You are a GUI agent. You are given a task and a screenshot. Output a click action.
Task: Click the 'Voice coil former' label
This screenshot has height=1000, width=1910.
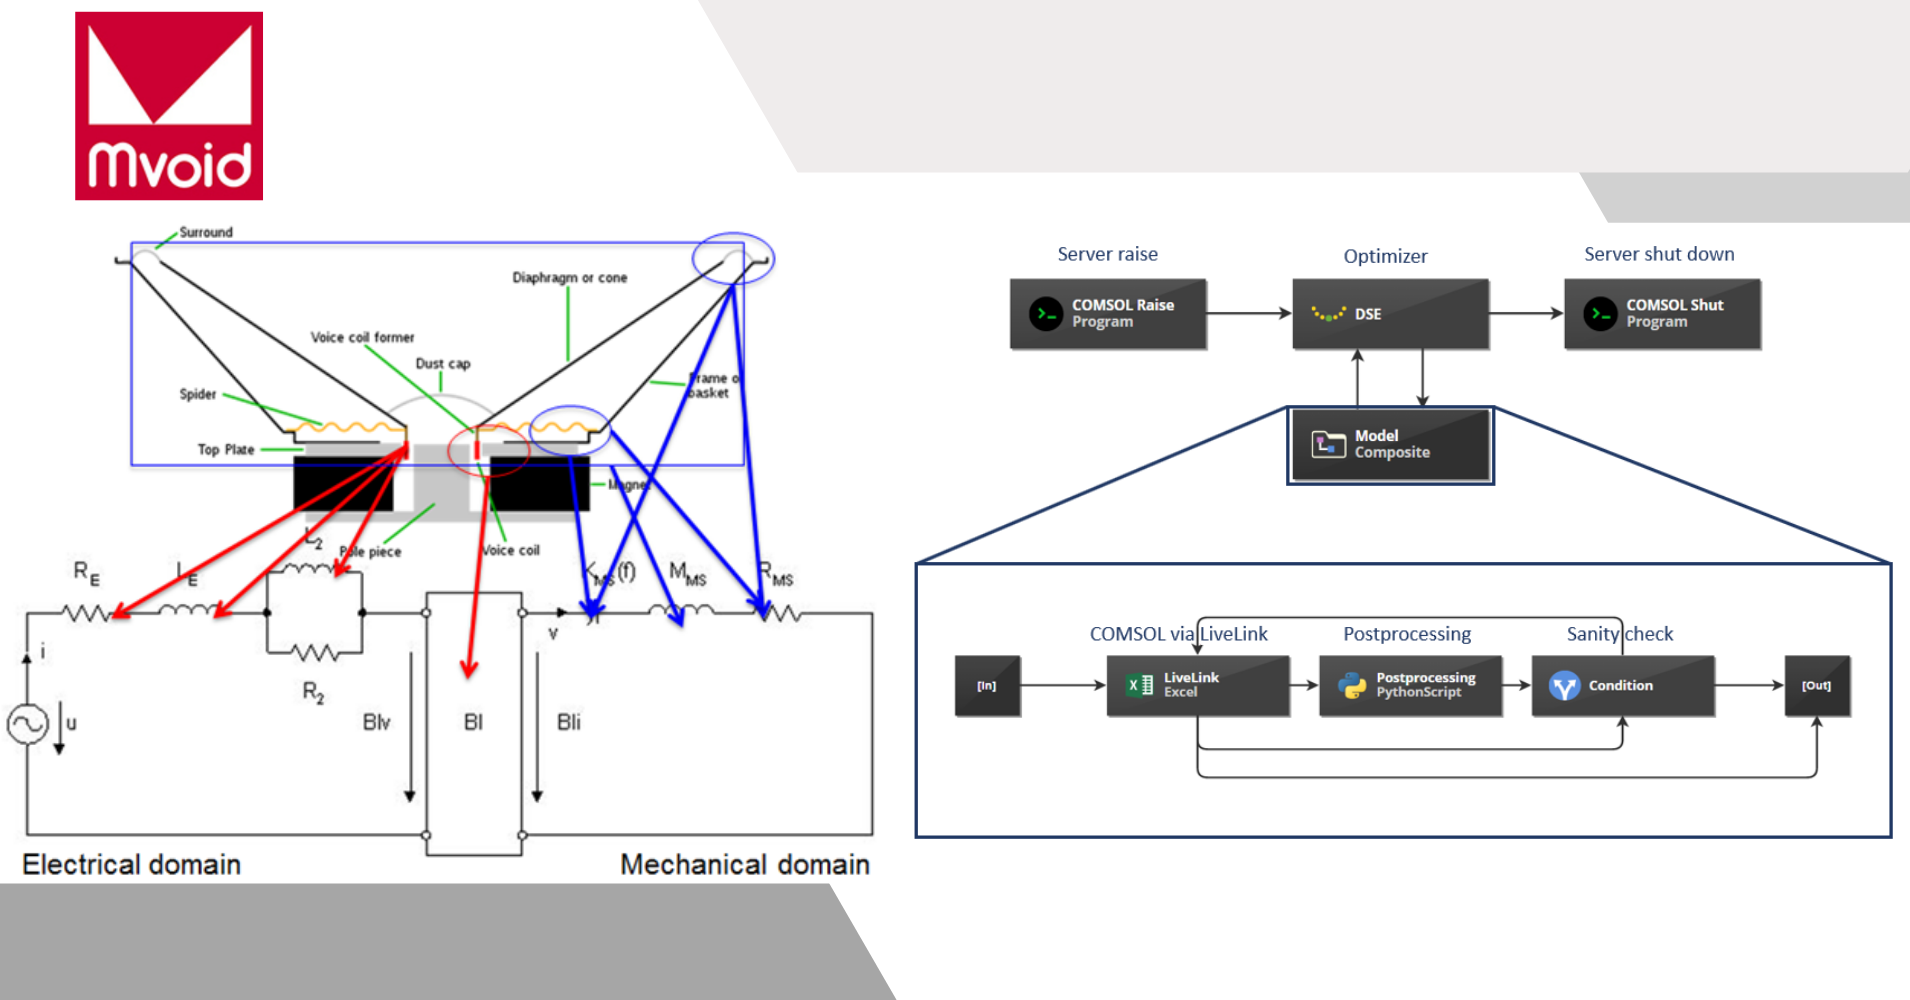tap(362, 337)
